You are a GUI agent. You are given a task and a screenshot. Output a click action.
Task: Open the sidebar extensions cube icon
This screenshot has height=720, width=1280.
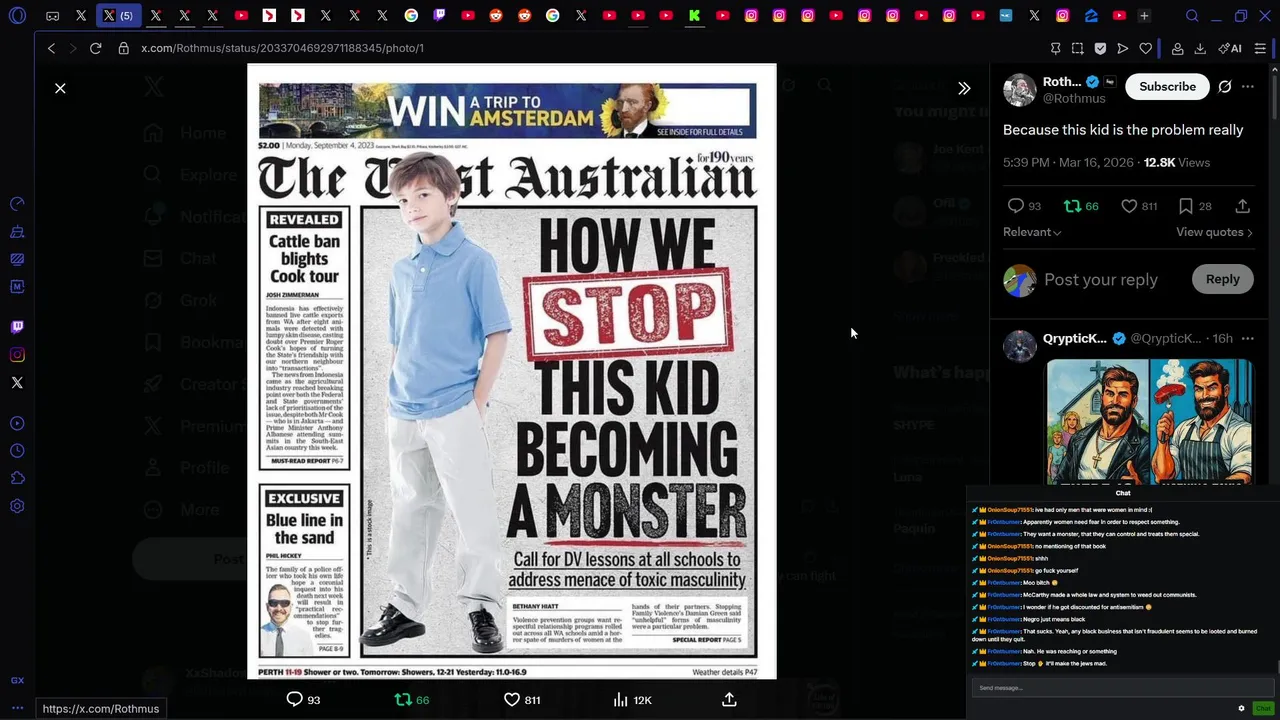(17, 478)
